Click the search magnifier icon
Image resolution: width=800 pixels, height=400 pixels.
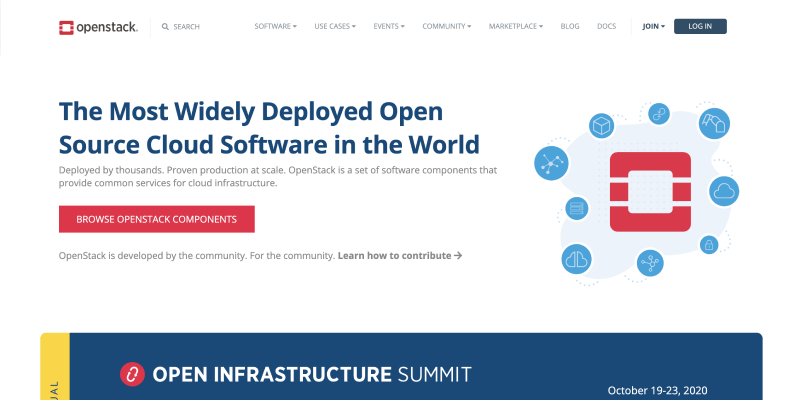(165, 27)
